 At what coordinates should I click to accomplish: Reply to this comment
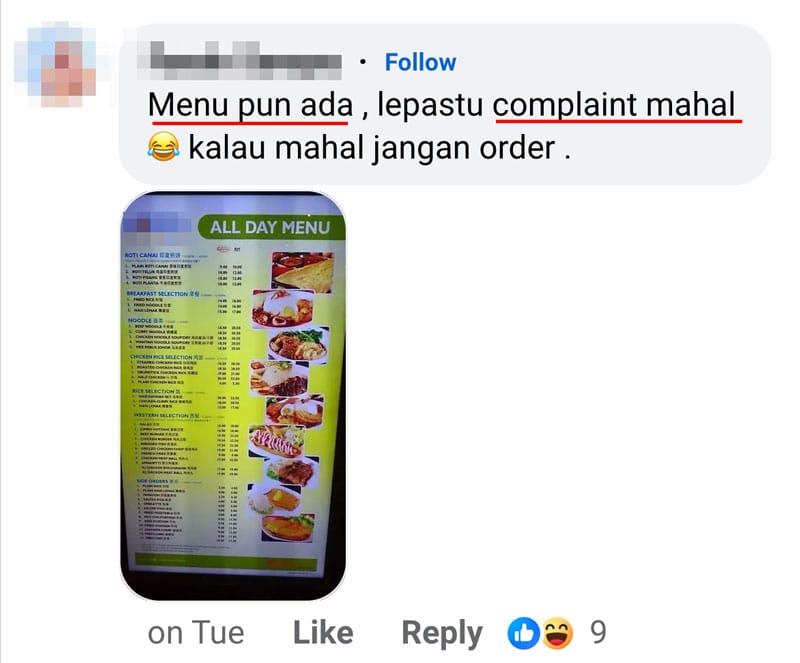pos(442,634)
